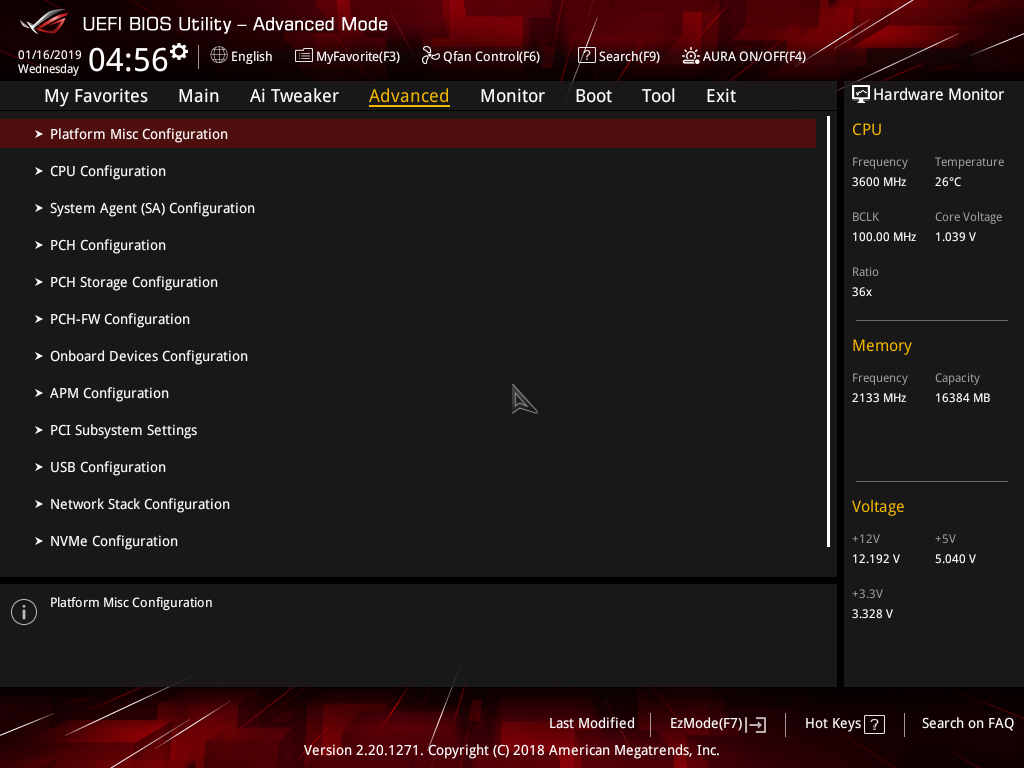This screenshot has width=1024, height=768.
Task: Open MyFavorite with its toolbar icon
Action: click(302, 56)
